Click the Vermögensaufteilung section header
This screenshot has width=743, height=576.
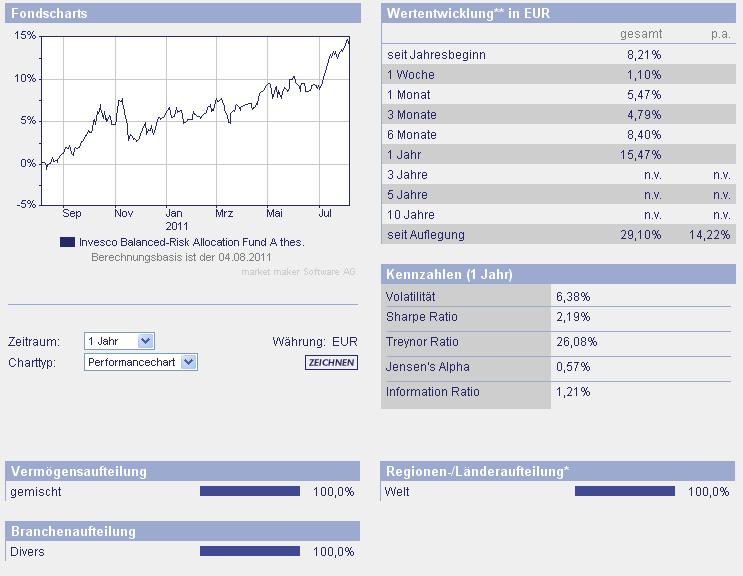click(x=183, y=471)
